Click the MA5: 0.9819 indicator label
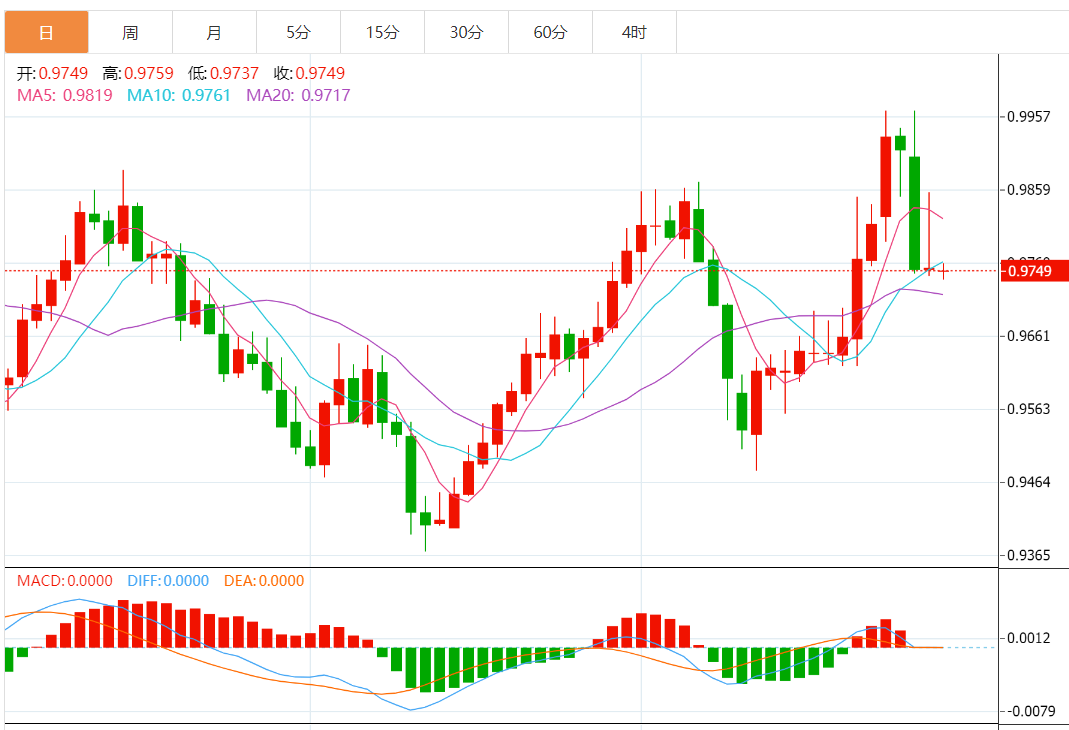The width and height of the screenshot is (1069, 730). (x=65, y=95)
